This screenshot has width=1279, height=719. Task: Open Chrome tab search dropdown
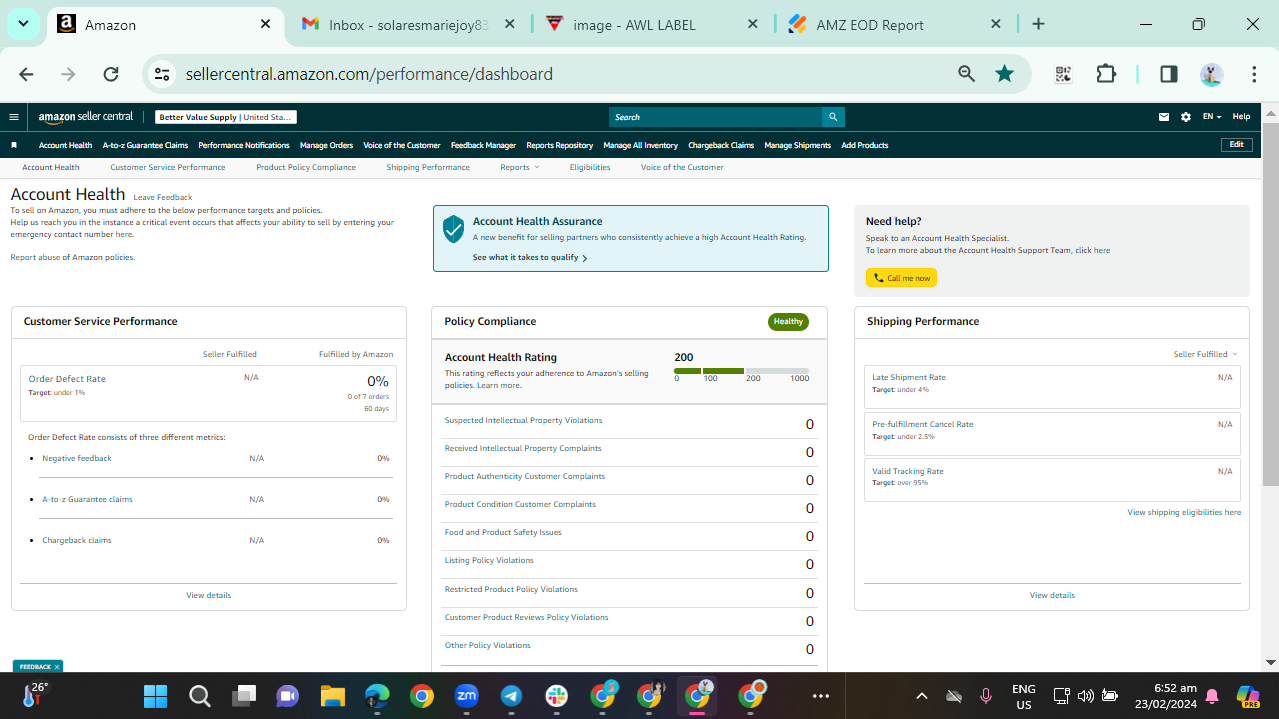coord(23,24)
